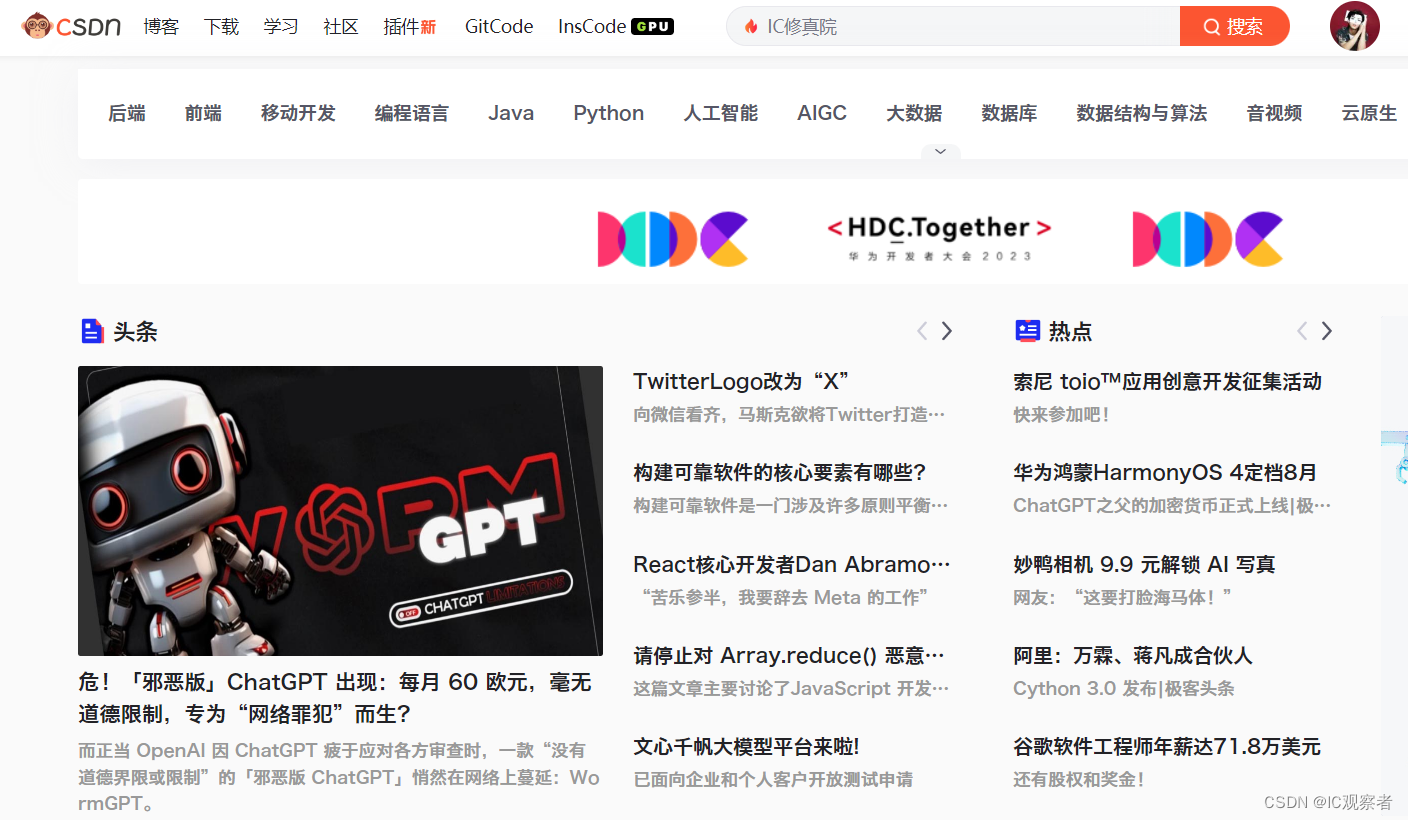Screen dimensions: 1408x820
Task: Select the AIGC category tab
Action: [822, 113]
